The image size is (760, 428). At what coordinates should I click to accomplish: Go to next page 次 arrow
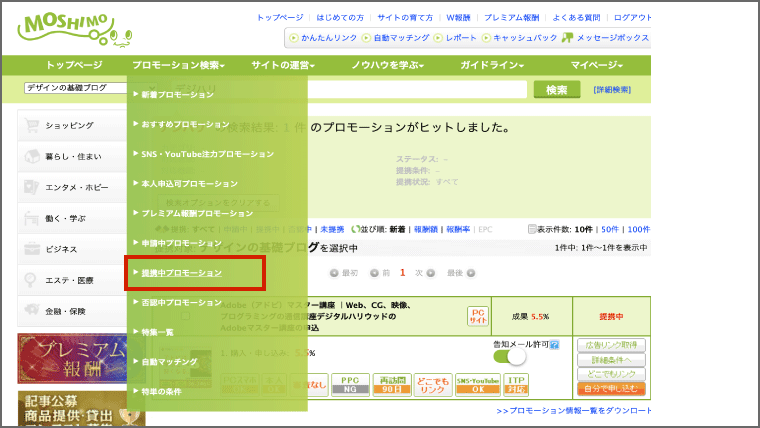point(430,273)
